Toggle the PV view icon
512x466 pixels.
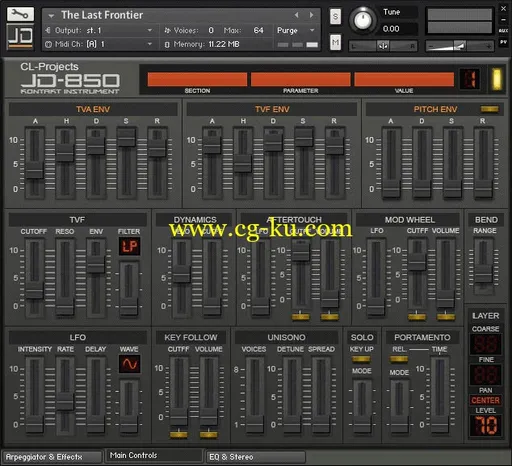[x=503, y=42]
